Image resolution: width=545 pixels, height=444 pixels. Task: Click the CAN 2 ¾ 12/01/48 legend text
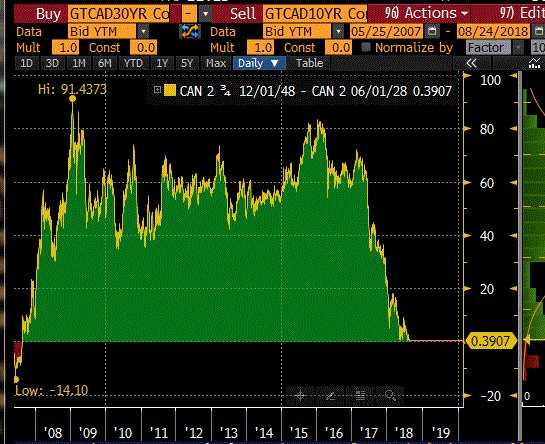pos(237,91)
